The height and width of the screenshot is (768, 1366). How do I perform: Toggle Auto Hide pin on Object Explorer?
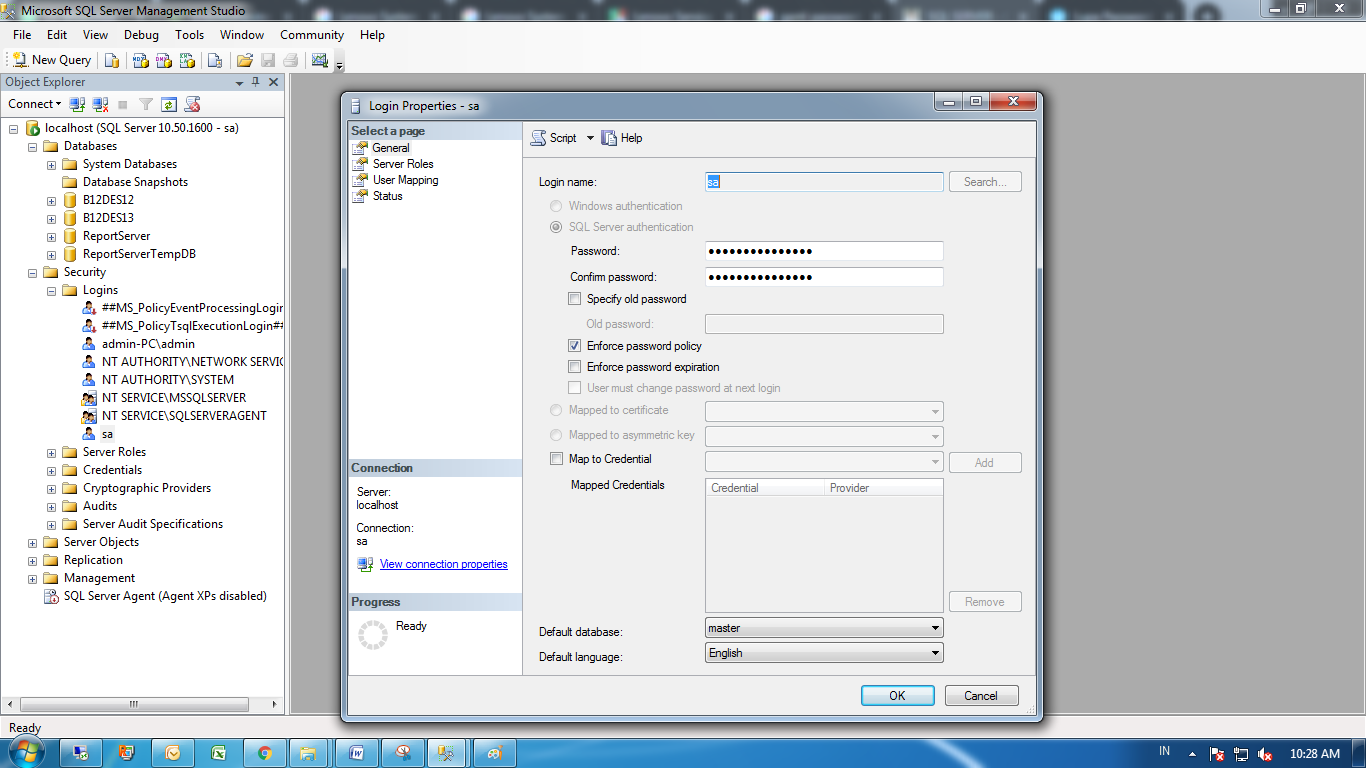256,82
